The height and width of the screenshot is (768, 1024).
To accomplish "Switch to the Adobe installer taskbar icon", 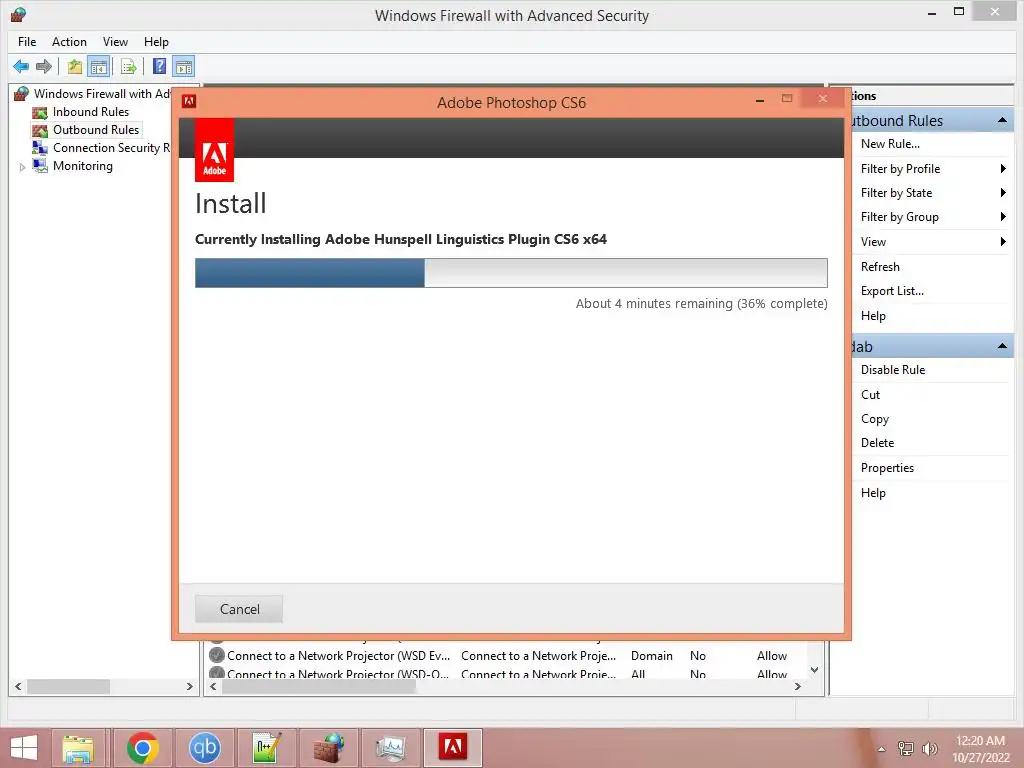I will pyautogui.click(x=453, y=748).
